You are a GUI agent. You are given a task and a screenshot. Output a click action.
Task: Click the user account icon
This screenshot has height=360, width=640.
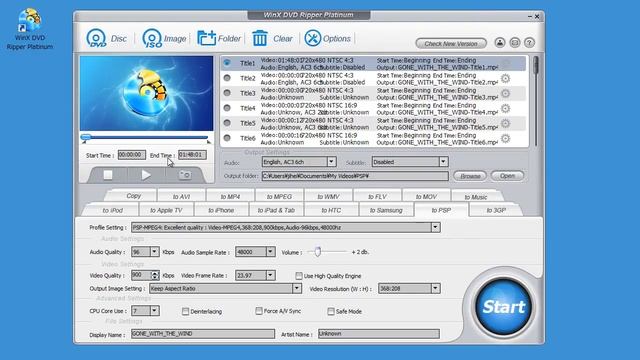pos(500,42)
